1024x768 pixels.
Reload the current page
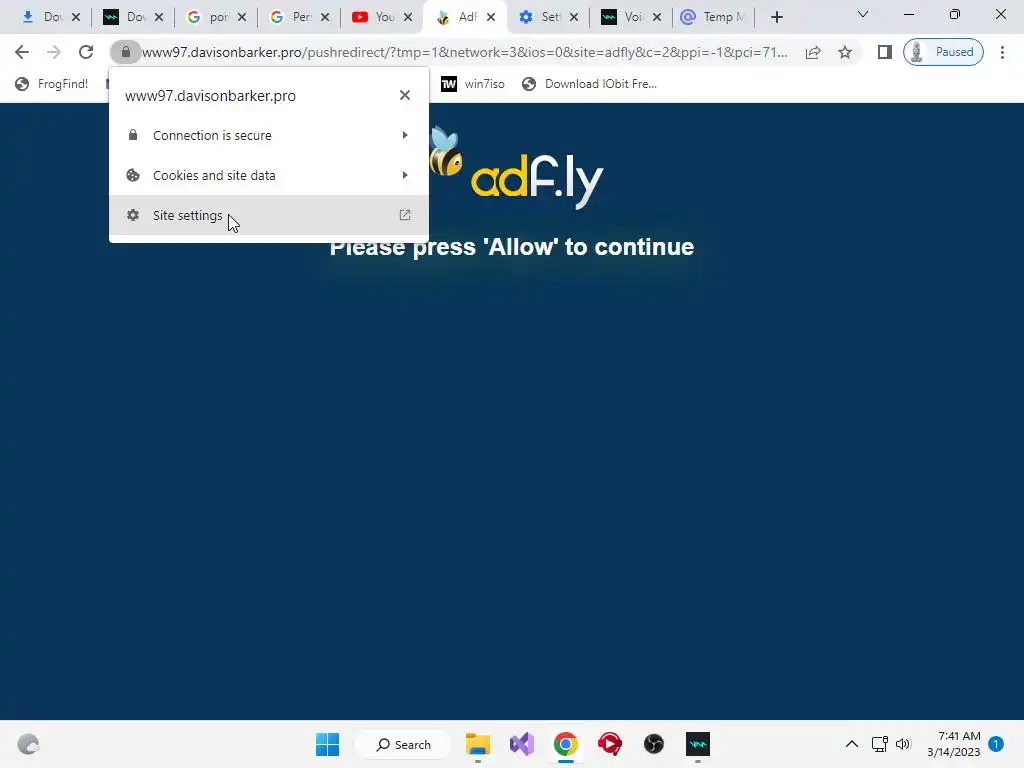86,52
